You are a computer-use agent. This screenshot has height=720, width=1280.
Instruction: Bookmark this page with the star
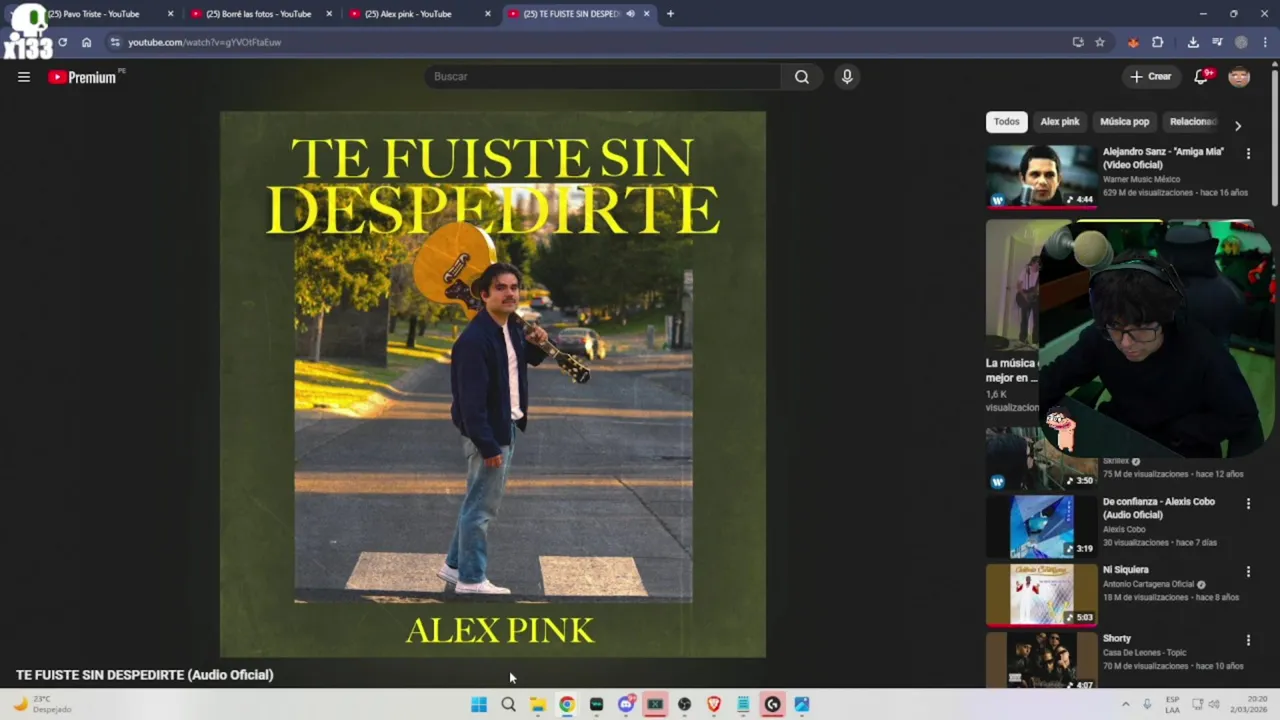[1100, 42]
